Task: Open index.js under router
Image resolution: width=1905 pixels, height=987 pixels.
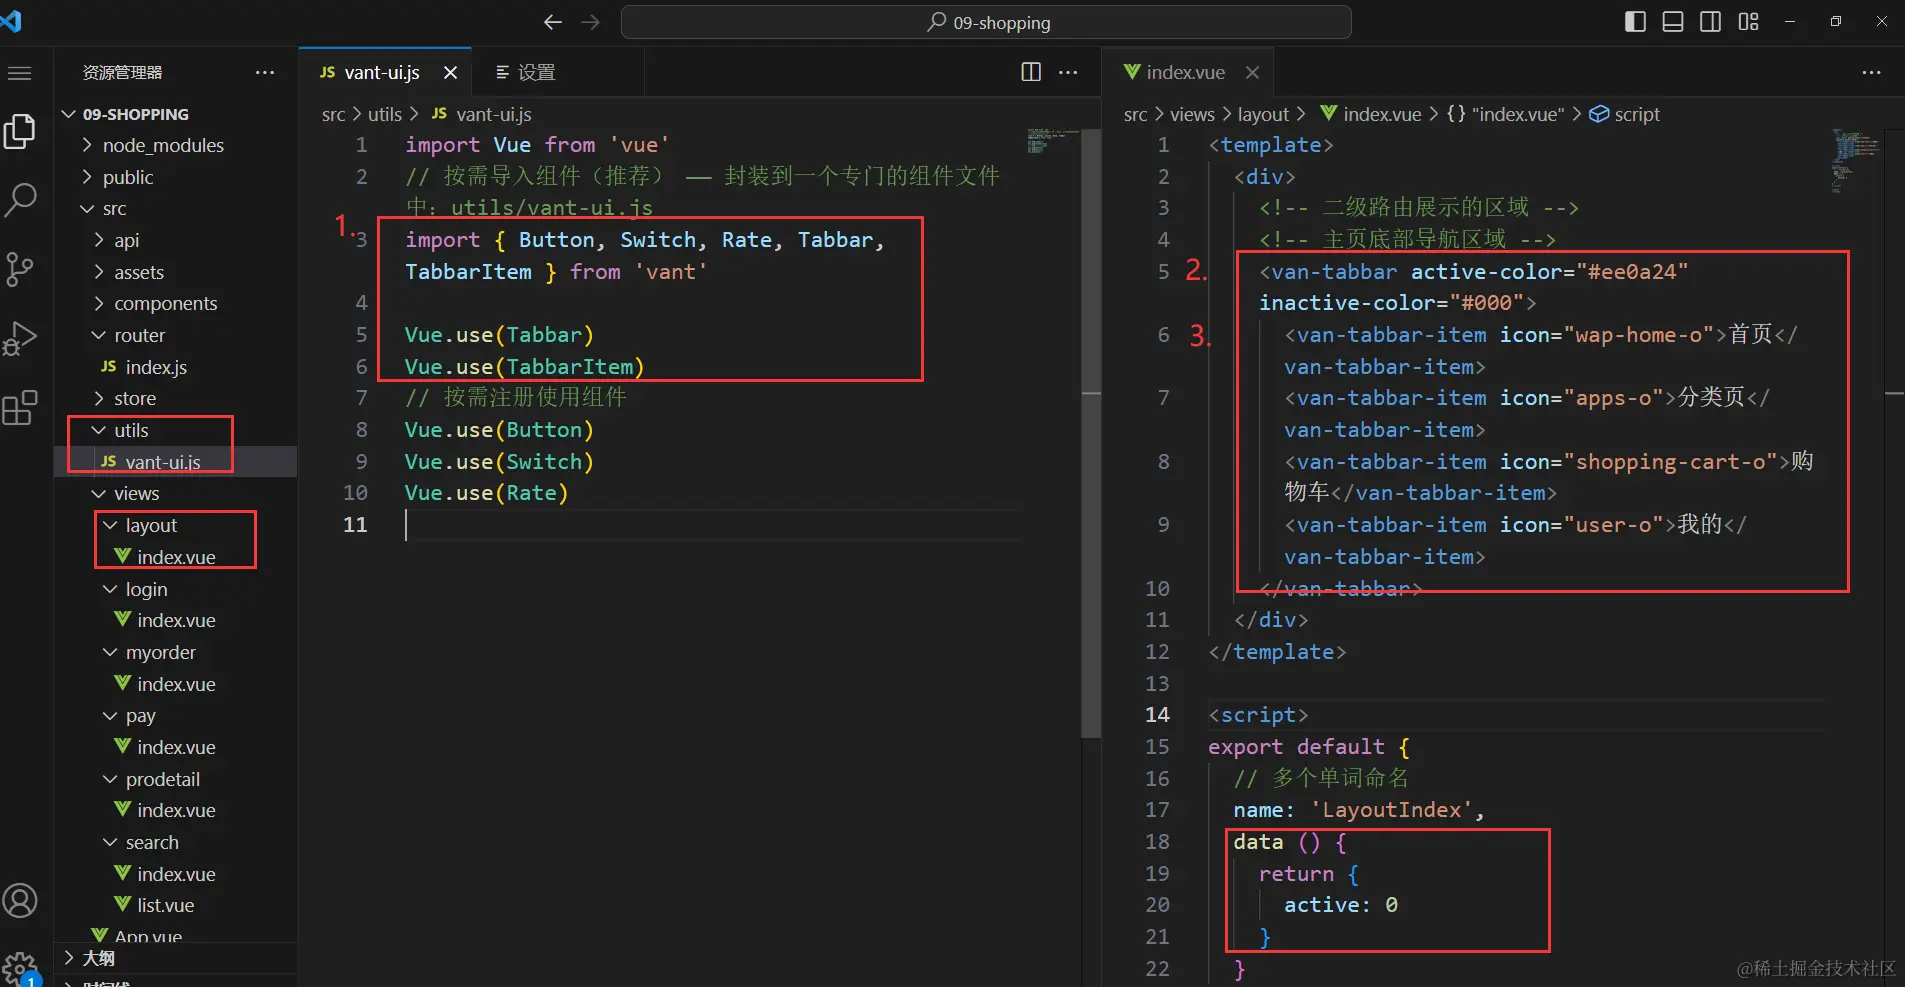Action: pos(175,367)
